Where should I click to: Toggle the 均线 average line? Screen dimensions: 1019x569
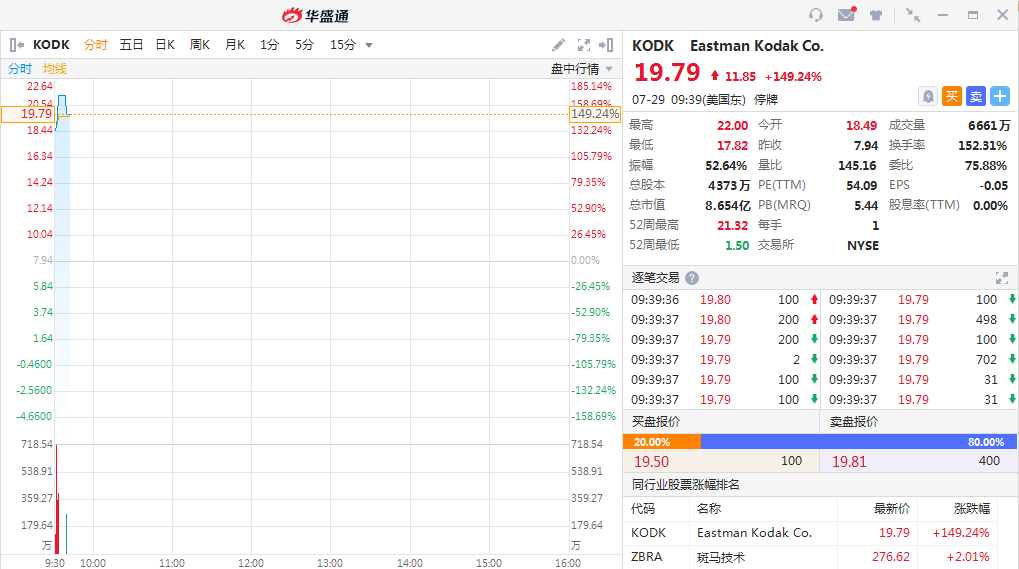click(55, 69)
